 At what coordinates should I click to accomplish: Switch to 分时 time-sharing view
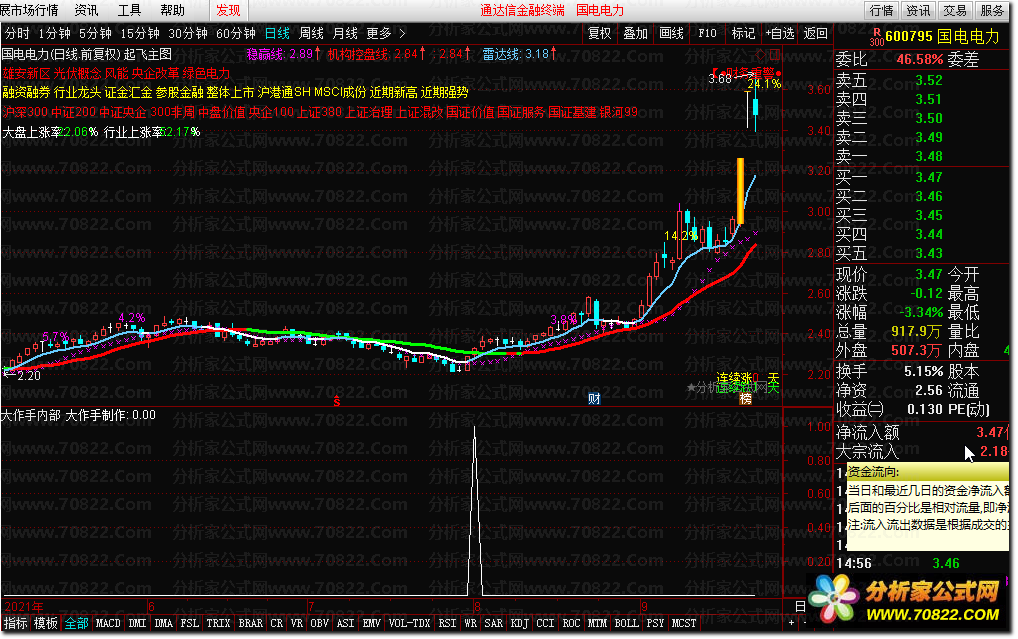click(x=18, y=33)
